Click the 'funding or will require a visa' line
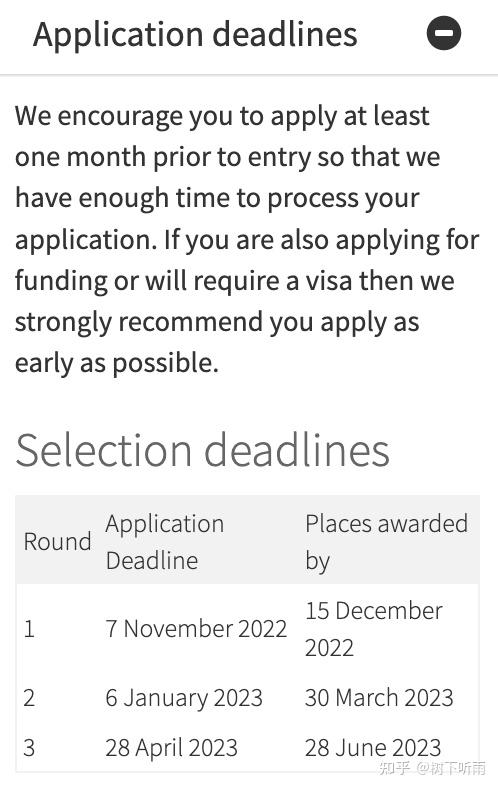 click(234, 281)
